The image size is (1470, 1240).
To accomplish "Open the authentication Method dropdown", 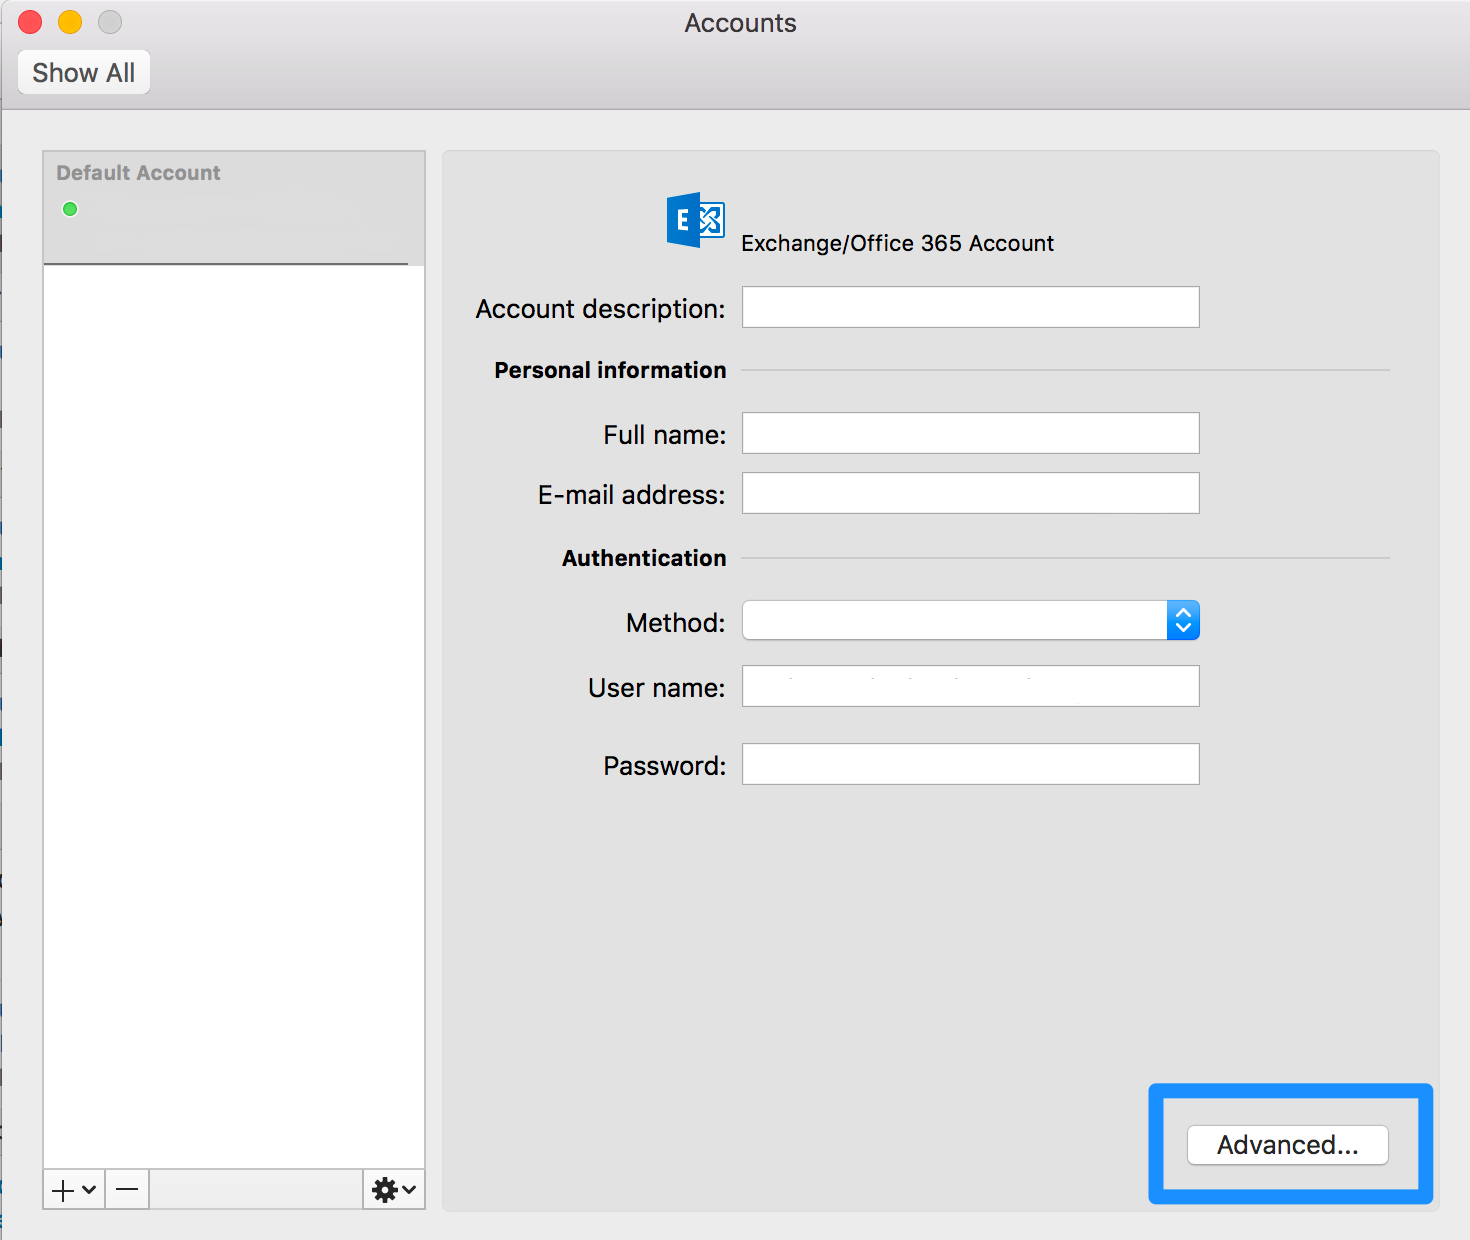I will (960, 620).
